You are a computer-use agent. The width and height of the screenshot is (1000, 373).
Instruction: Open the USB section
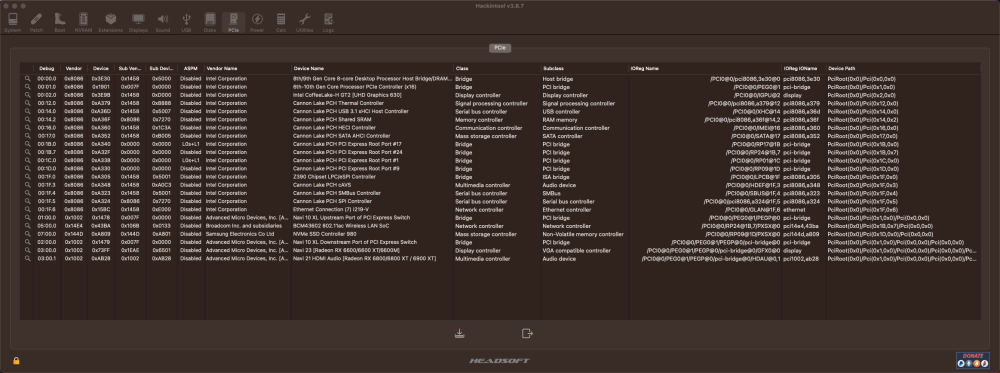click(x=186, y=22)
